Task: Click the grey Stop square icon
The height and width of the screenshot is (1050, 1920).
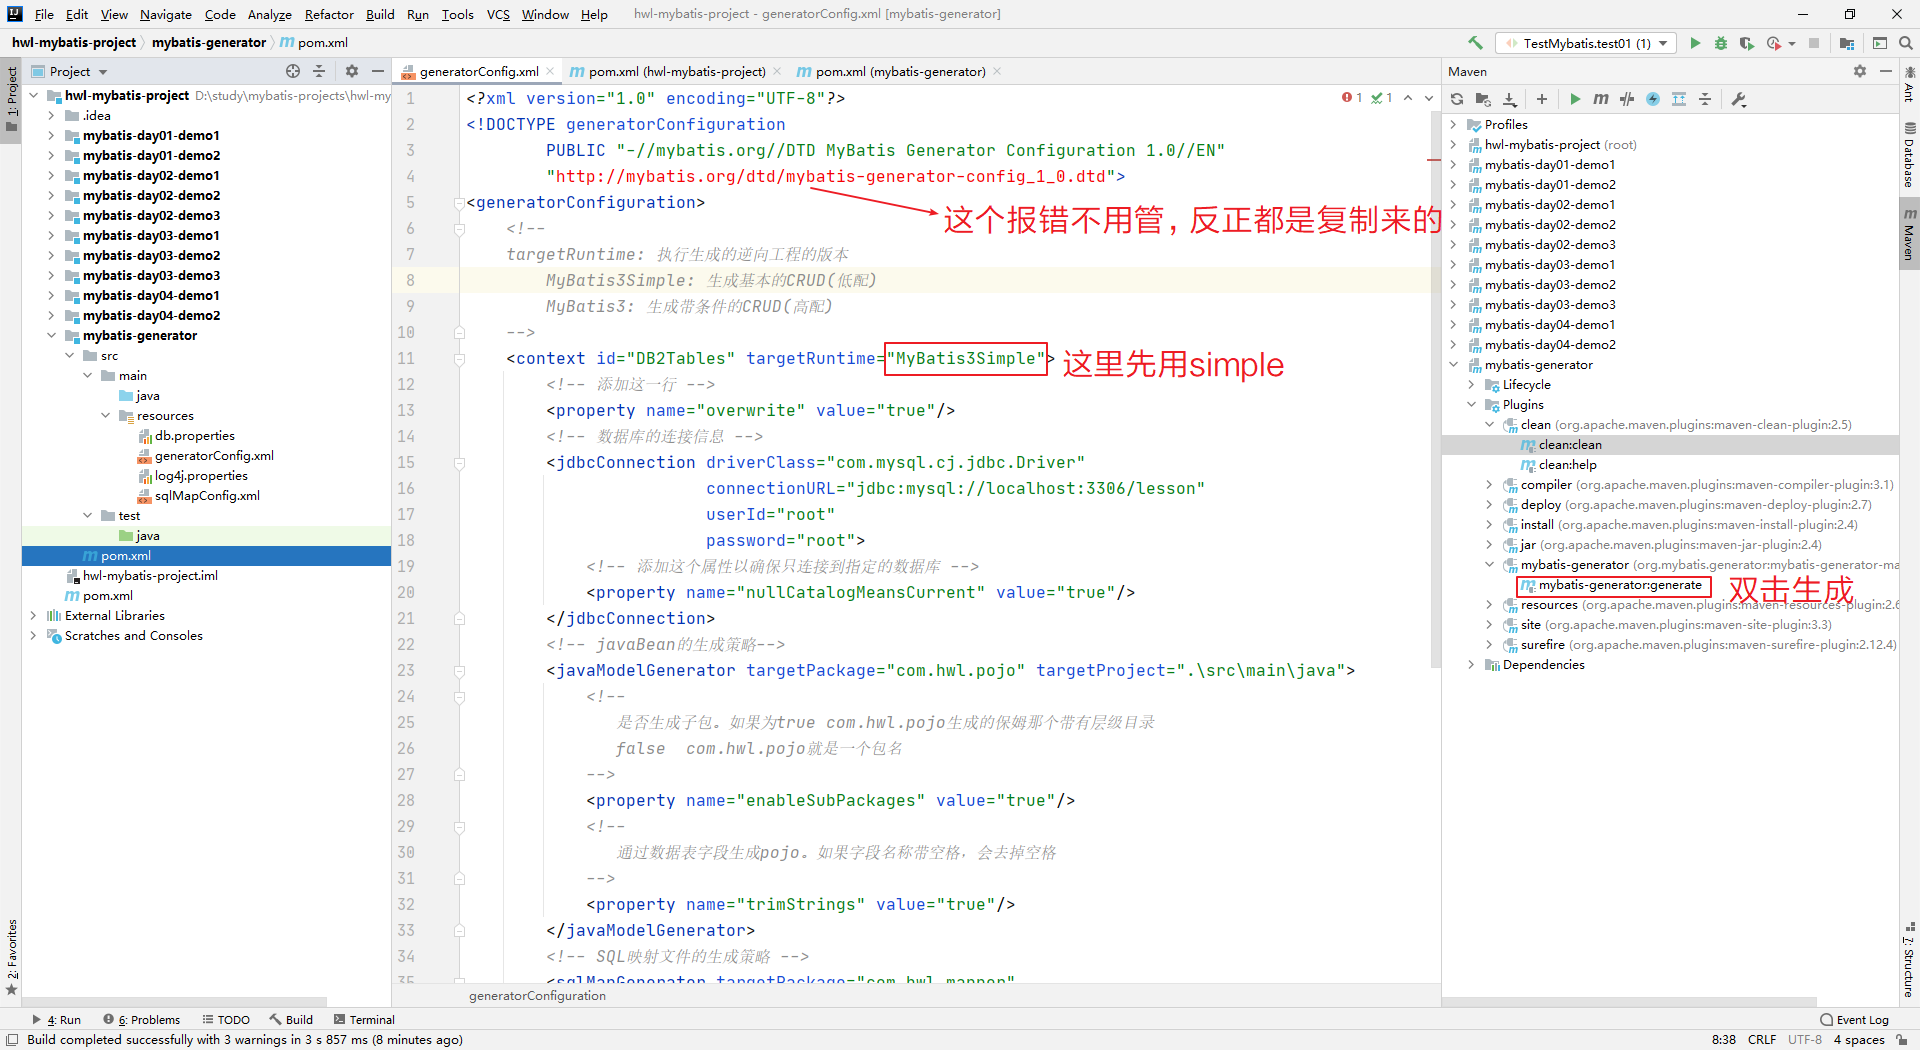Action: (x=1814, y=43)
